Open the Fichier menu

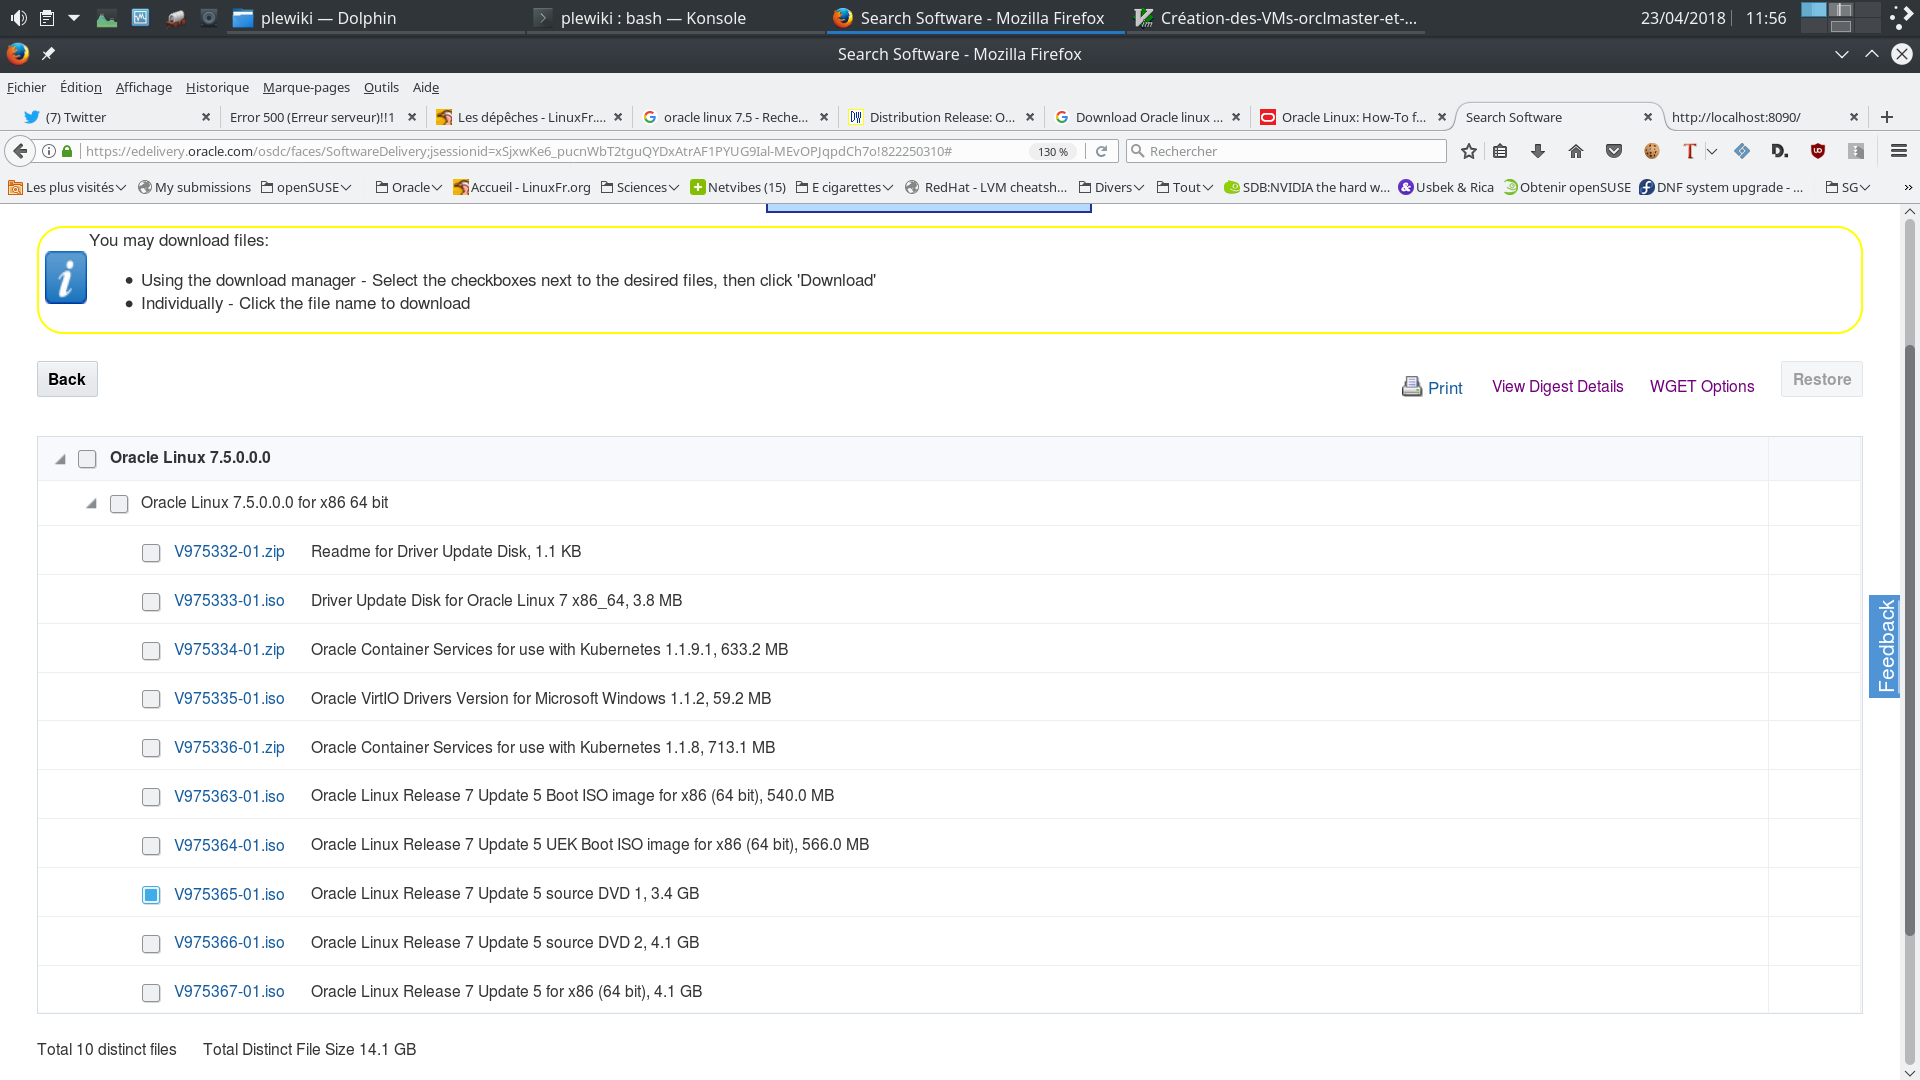[26, 87]
